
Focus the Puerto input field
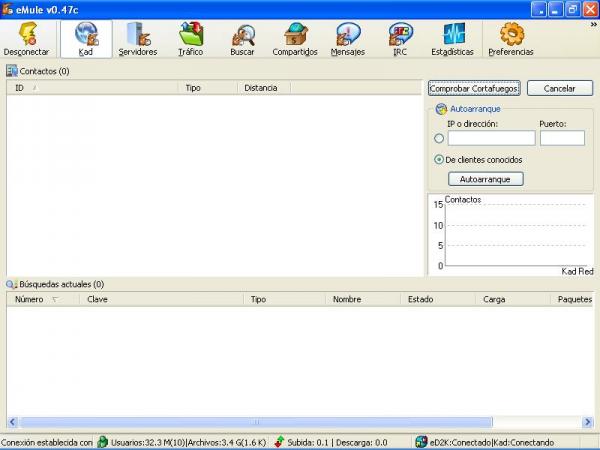[x=562, y=138]
